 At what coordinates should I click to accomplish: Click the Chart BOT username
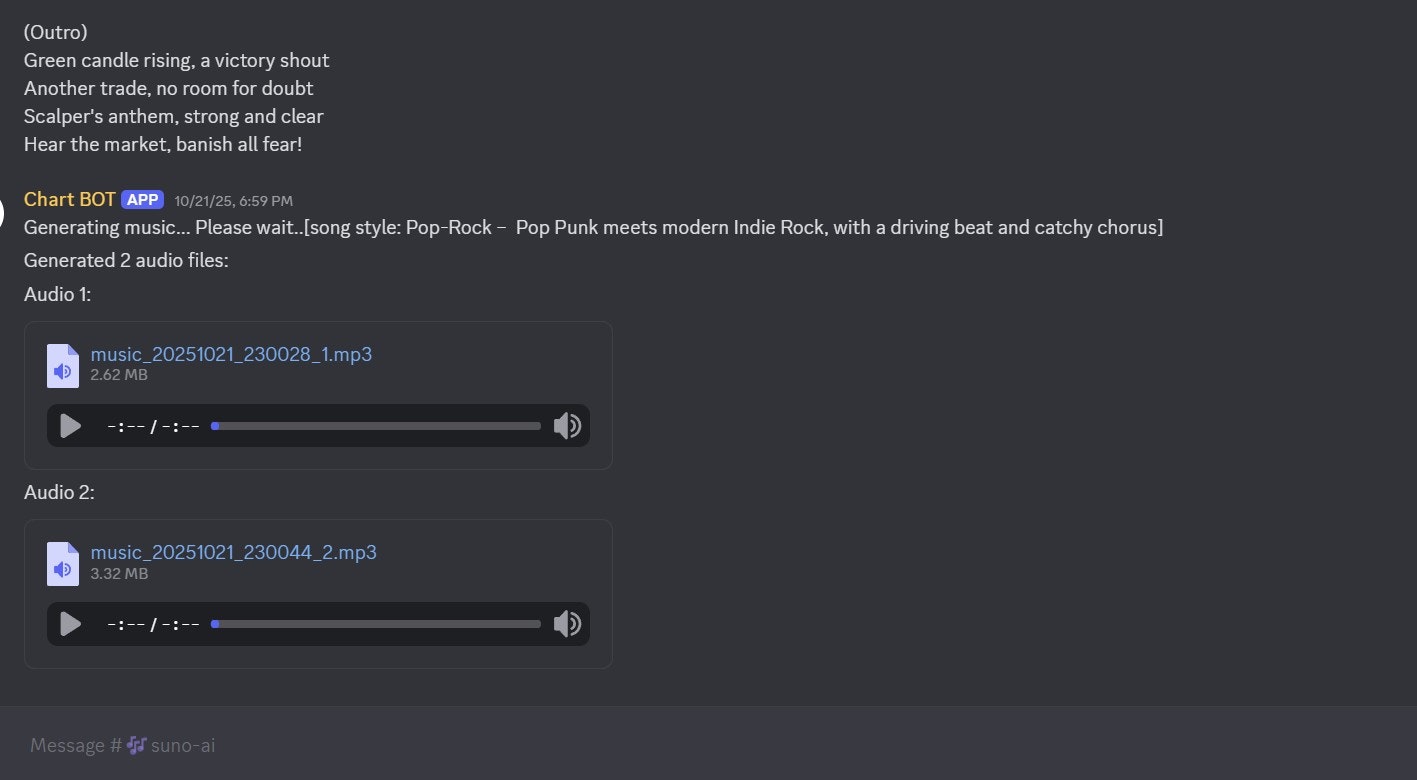(68, 199)
